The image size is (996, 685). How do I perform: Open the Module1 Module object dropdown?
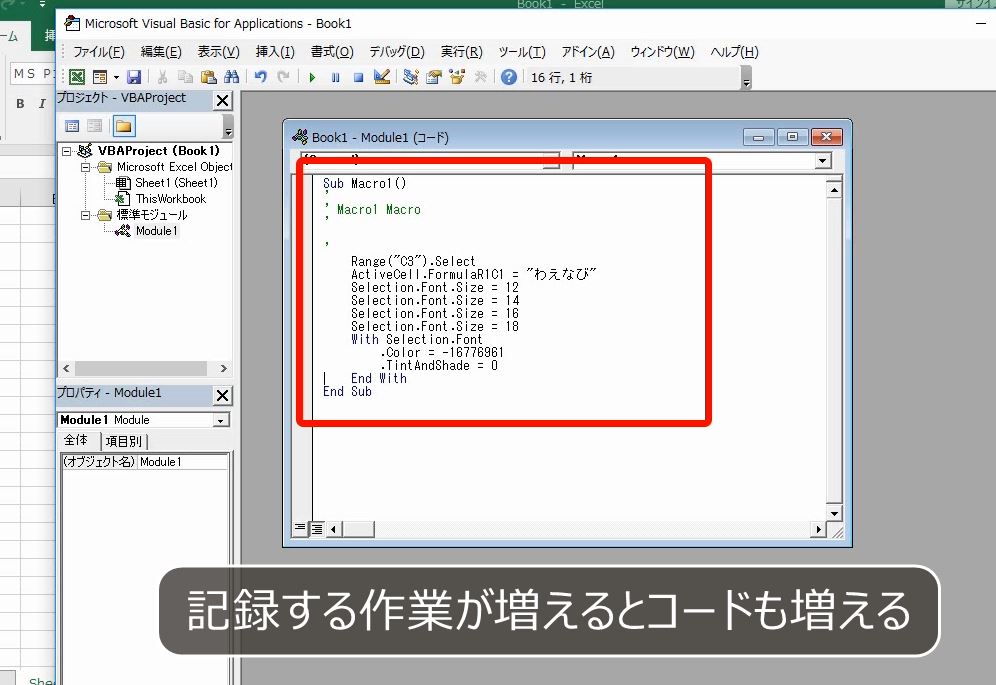220,421
